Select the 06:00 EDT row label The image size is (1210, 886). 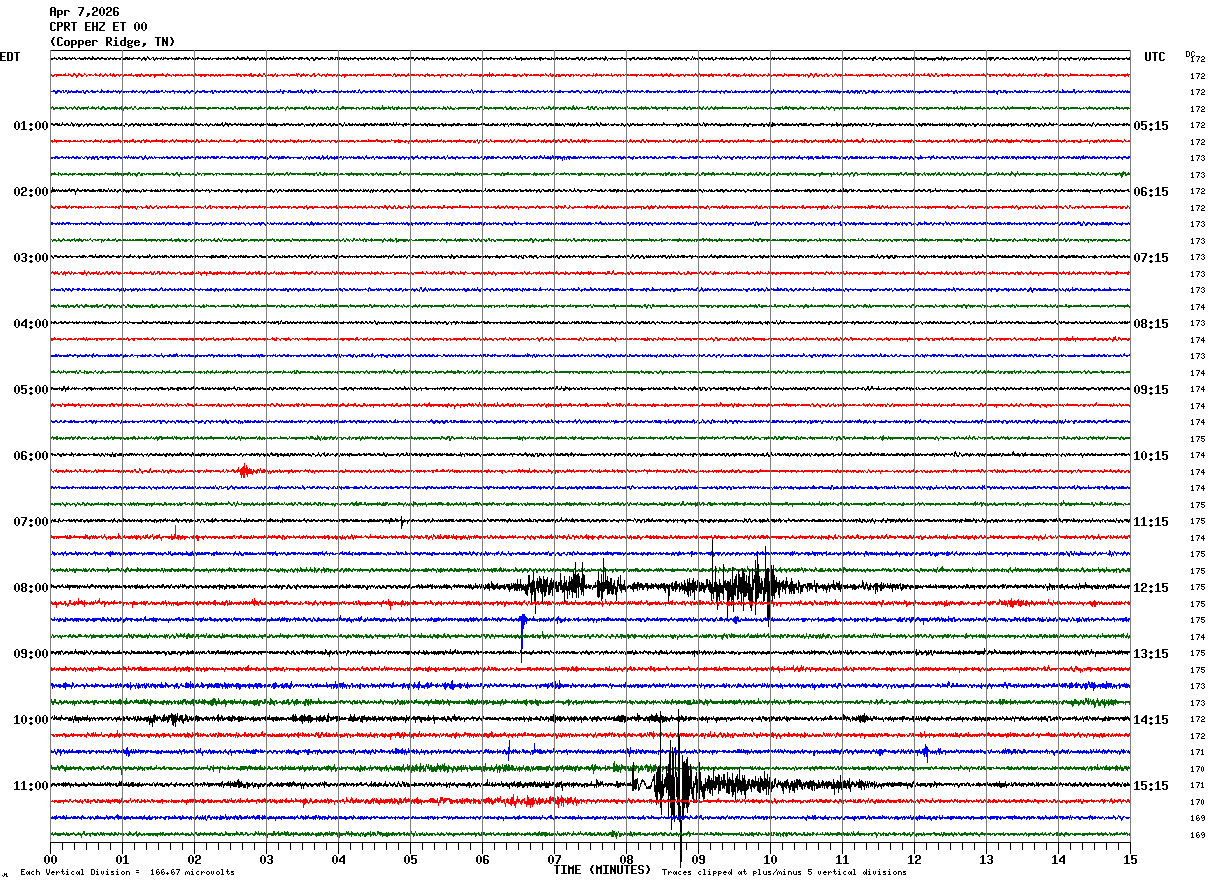(31, 456)
